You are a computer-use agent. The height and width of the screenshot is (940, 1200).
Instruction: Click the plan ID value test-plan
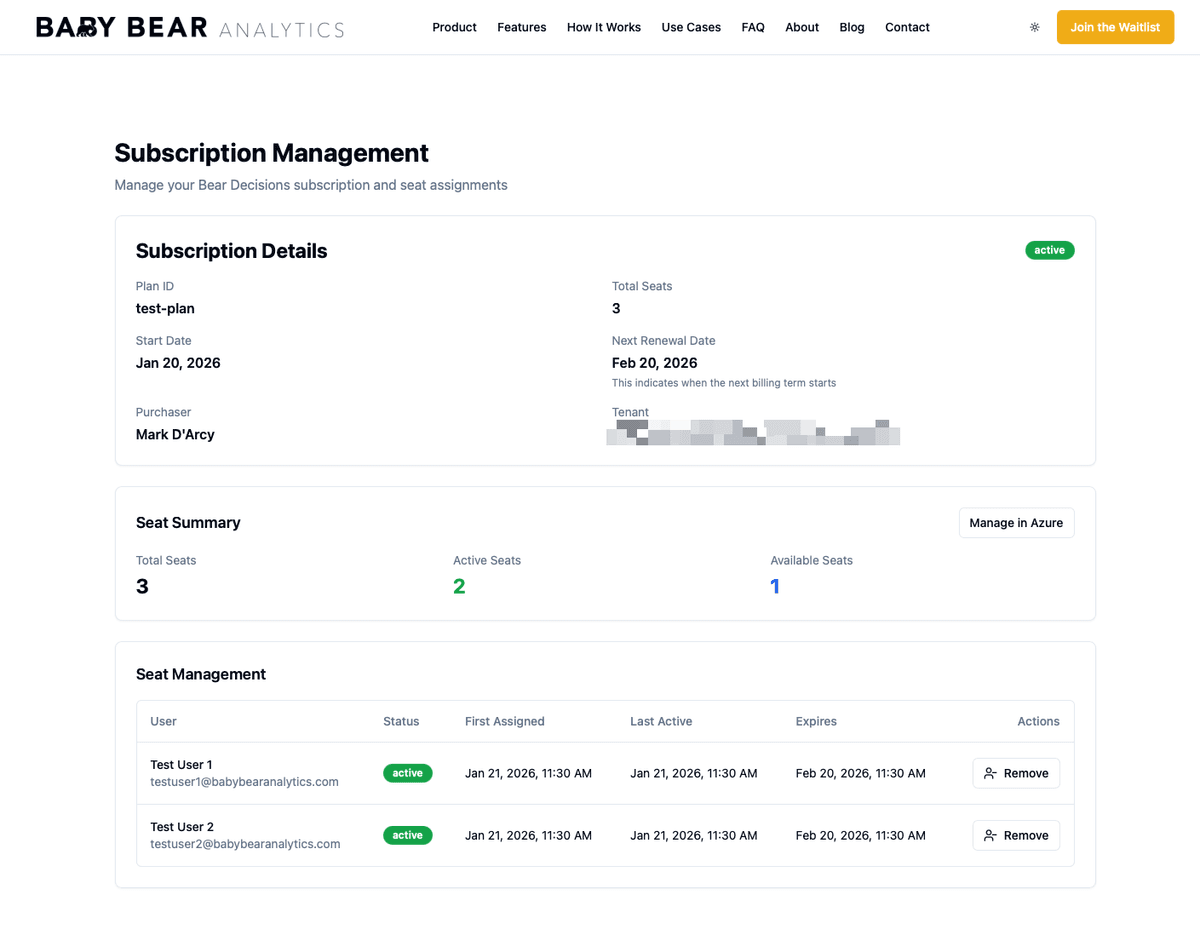point(165,308)
